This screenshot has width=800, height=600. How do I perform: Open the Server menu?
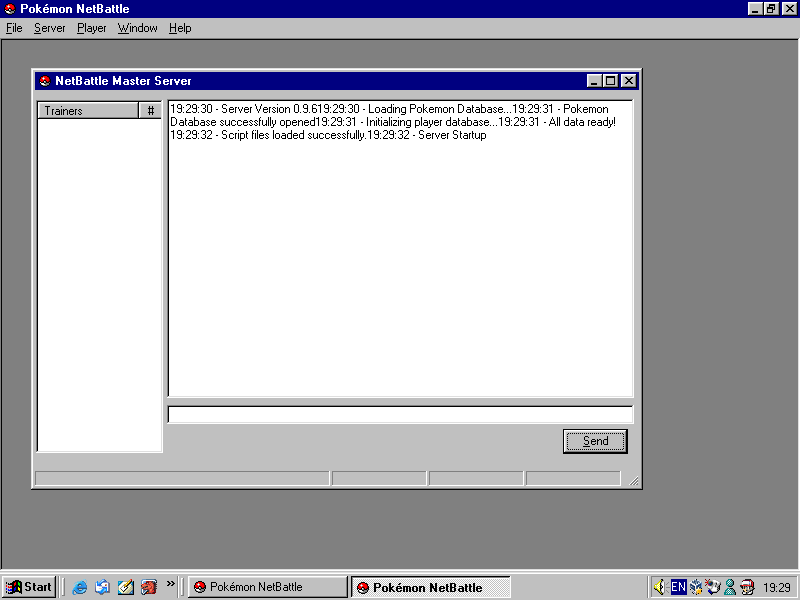(49, 28)
